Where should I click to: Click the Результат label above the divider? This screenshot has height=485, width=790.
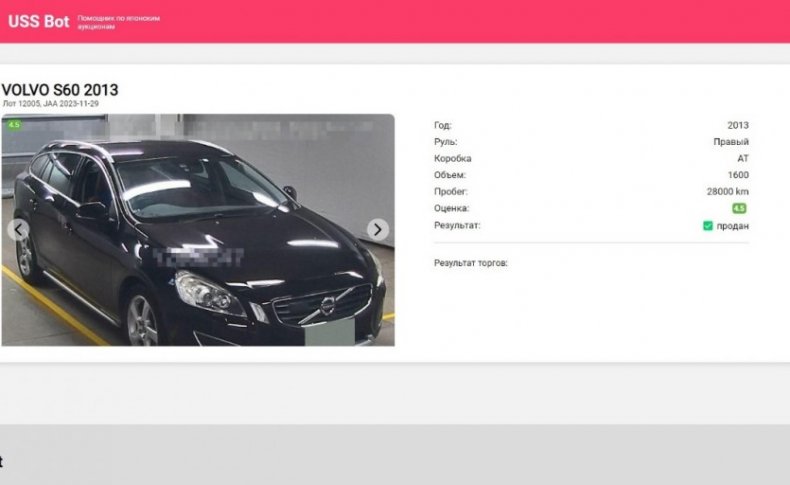457,225
